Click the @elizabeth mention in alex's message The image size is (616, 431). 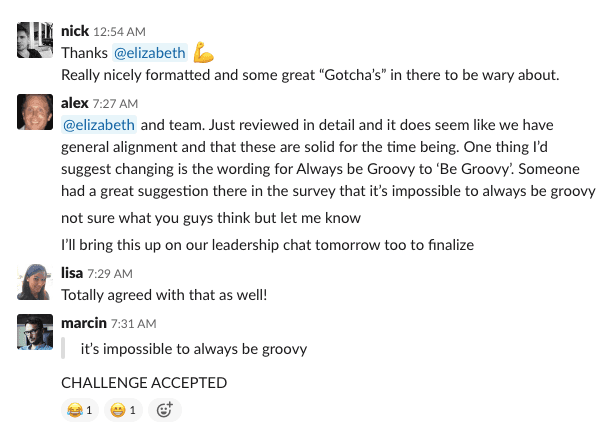(x=99, y=125)
